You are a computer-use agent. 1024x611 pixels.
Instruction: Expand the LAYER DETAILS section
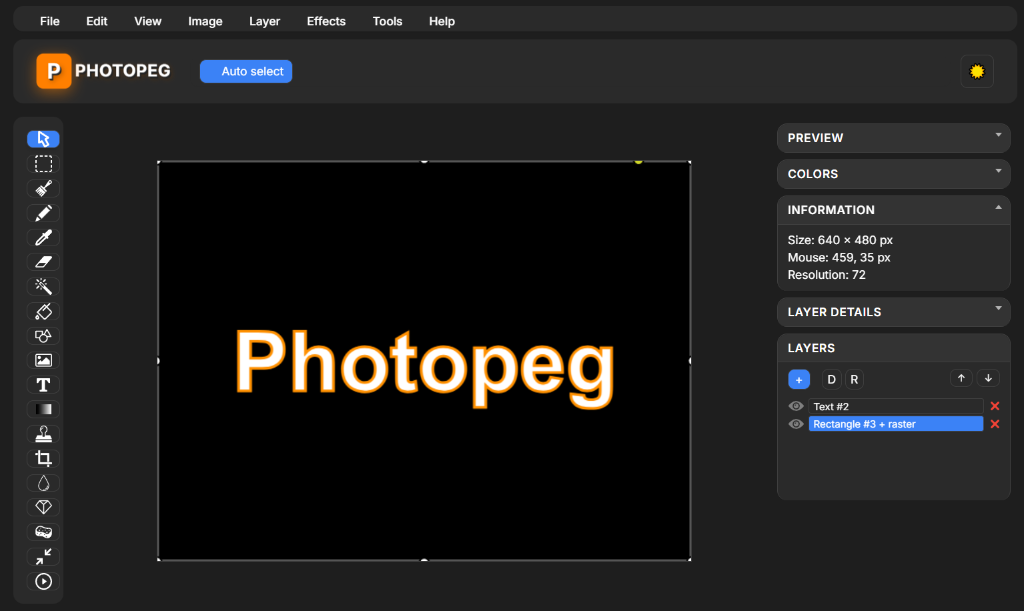[893, 312]
